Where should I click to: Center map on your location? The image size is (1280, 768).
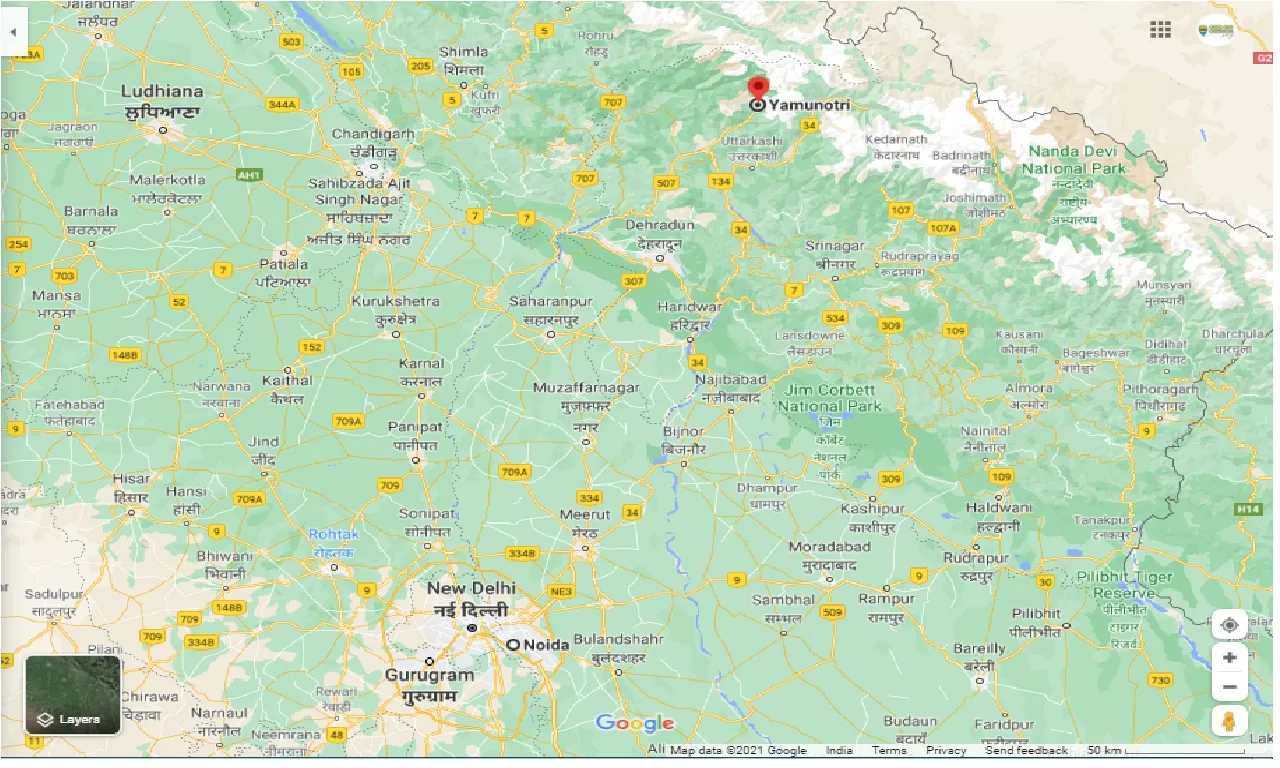pos(1229,626)
